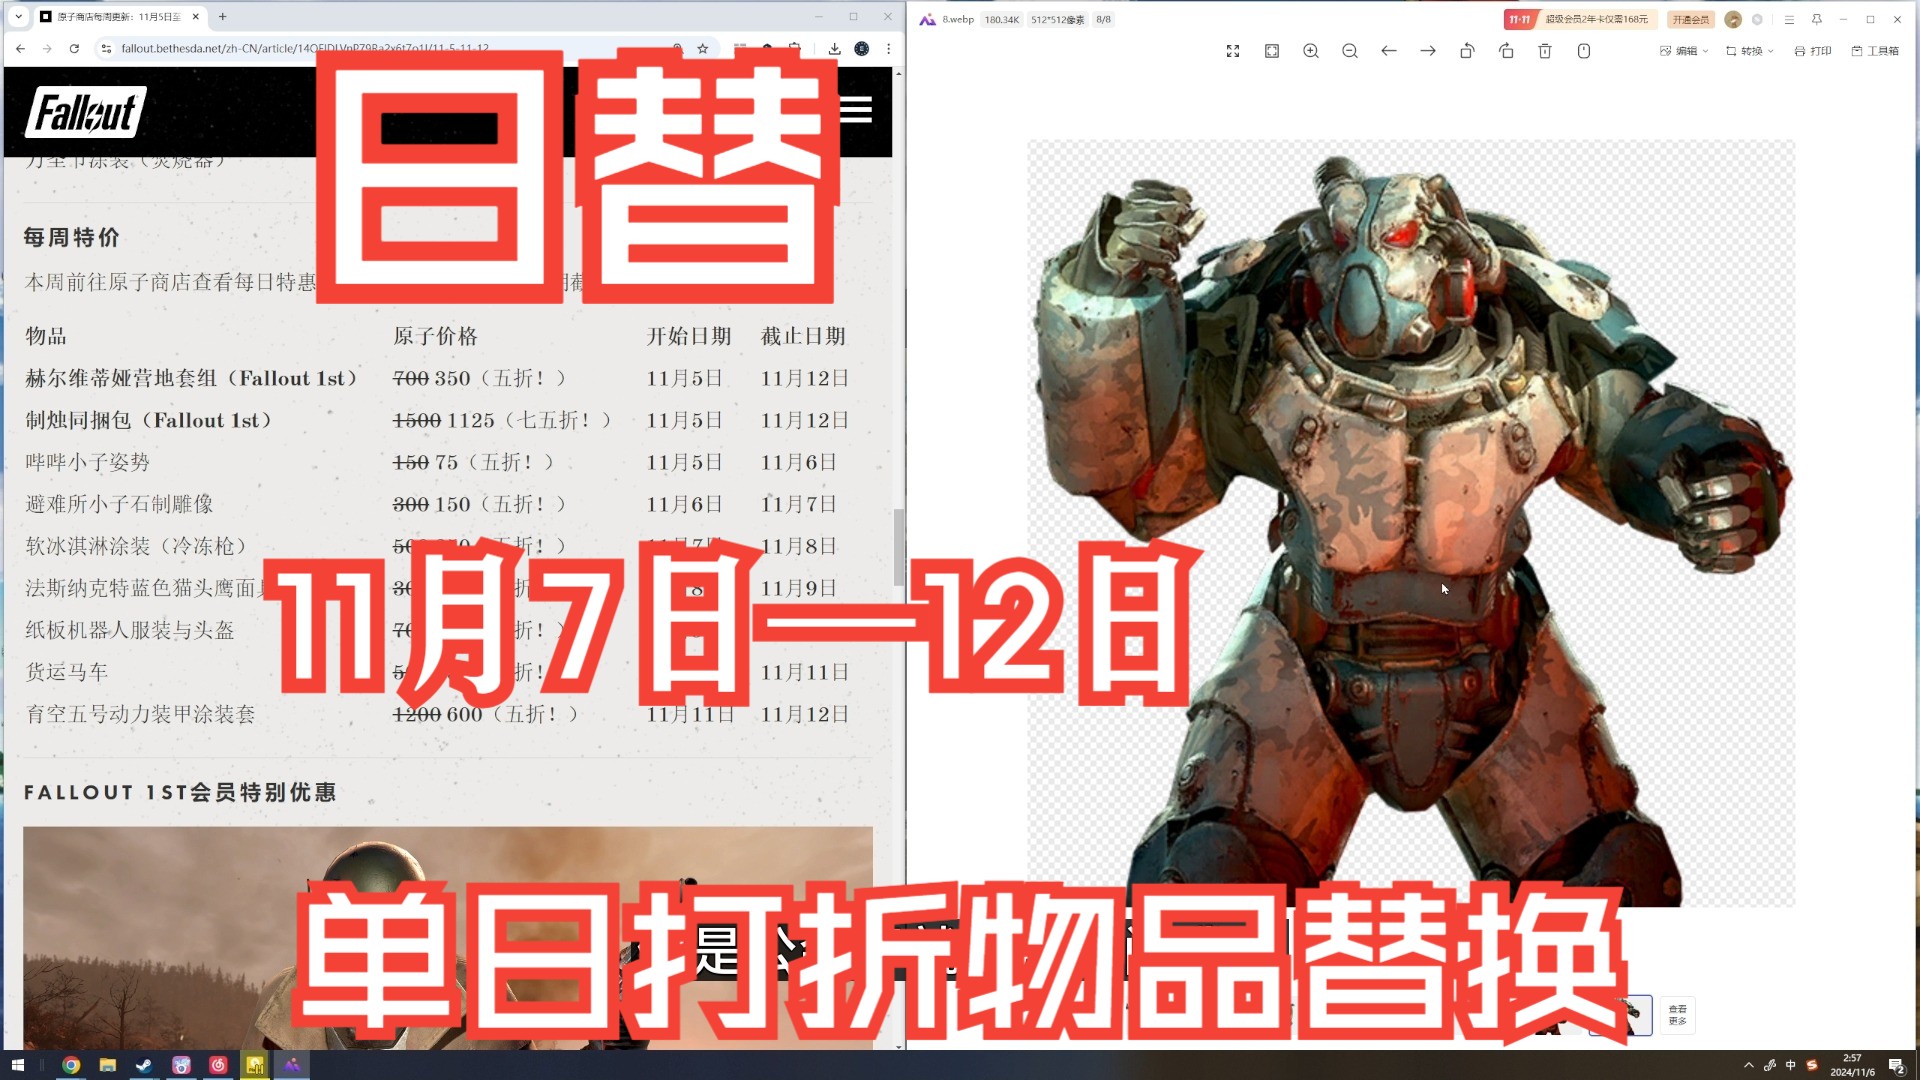1920x1080 pixels.
Task: Open the Windows Start menu
Action: click(x=17, y=1065)
